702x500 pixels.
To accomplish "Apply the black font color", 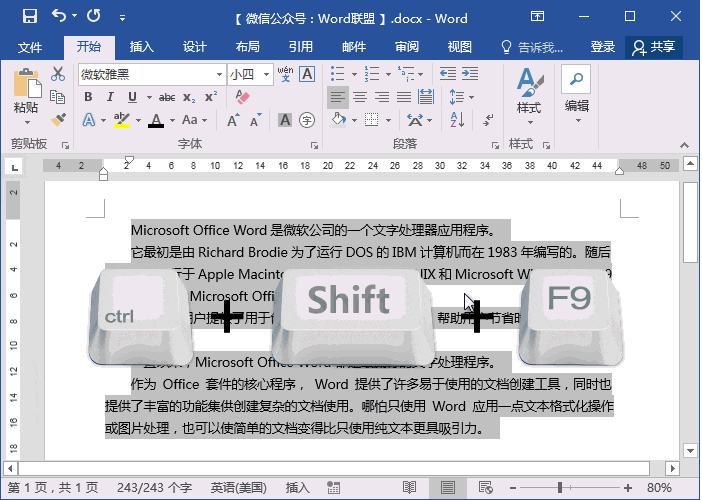I will pos(156,120).
